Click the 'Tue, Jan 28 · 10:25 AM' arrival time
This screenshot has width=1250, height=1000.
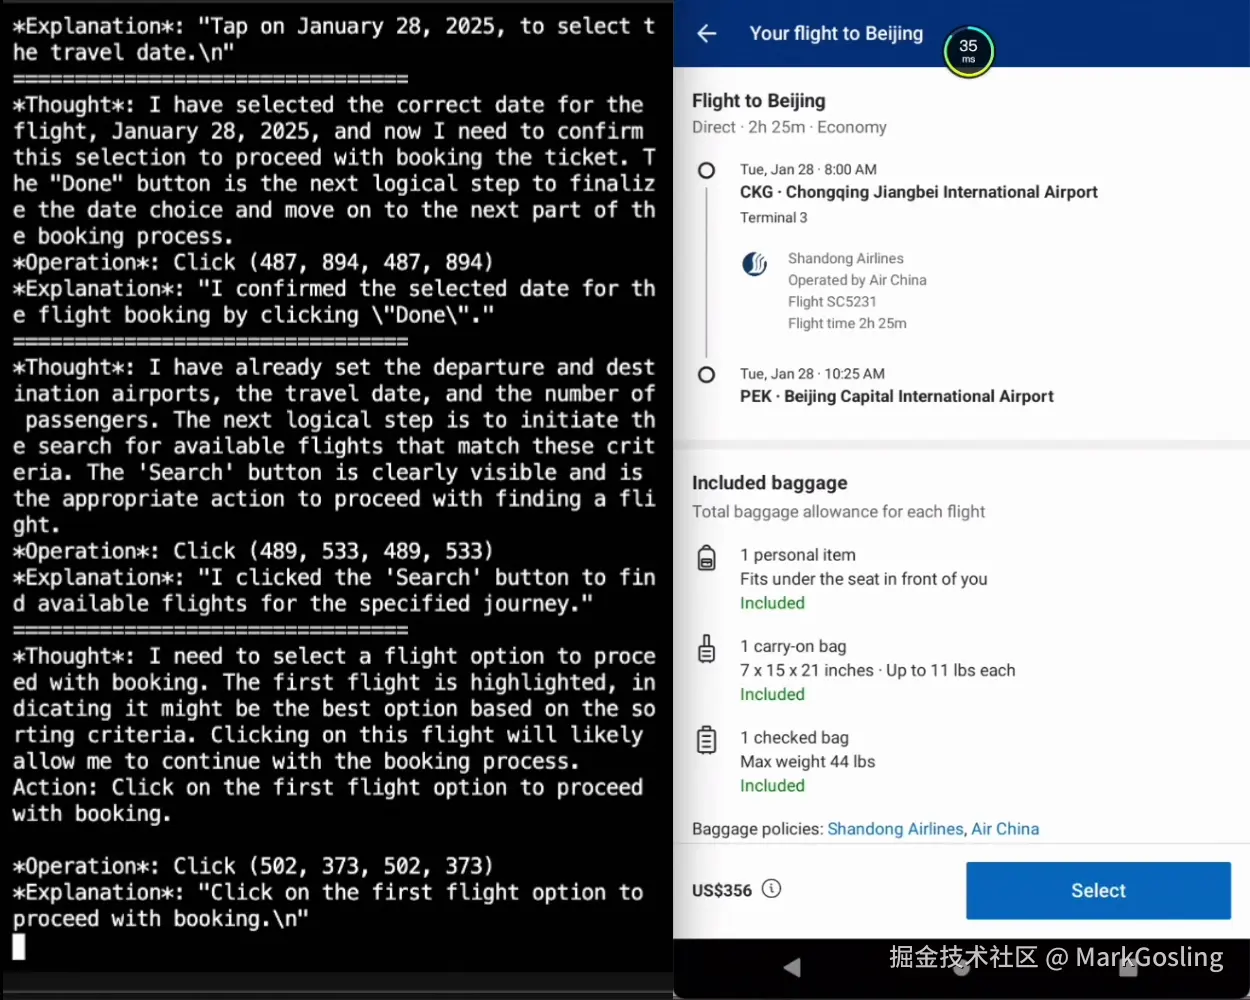click(812, 374)
